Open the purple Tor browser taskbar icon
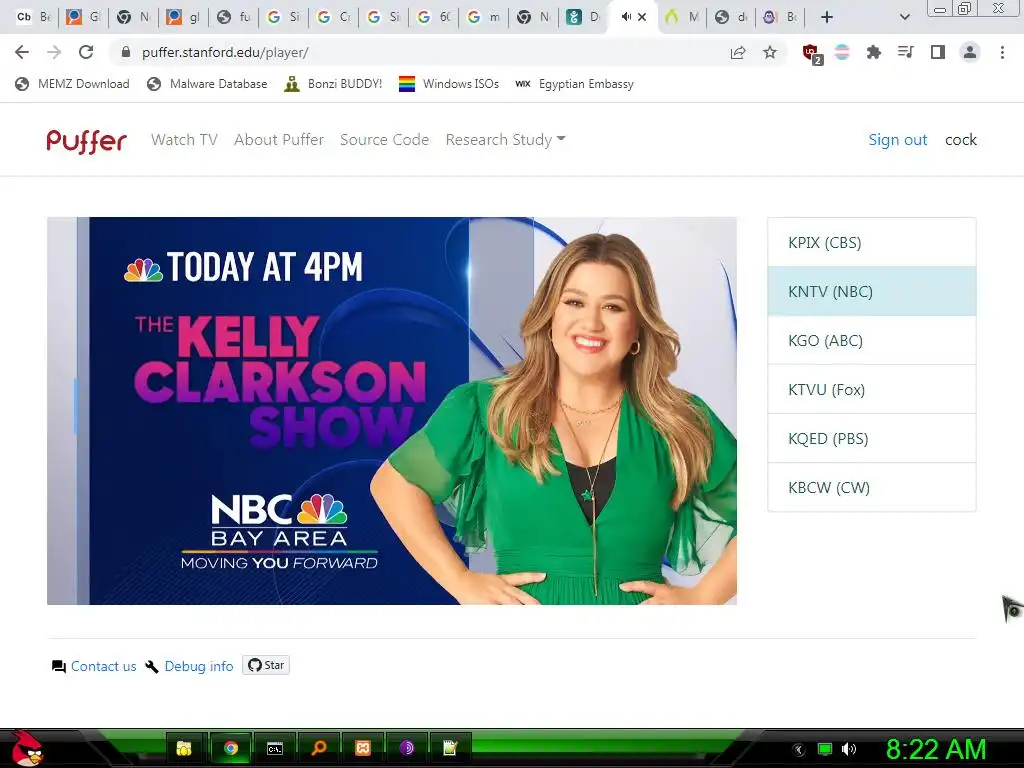This screenshot has width=1024, height=768. click(406, 748)
